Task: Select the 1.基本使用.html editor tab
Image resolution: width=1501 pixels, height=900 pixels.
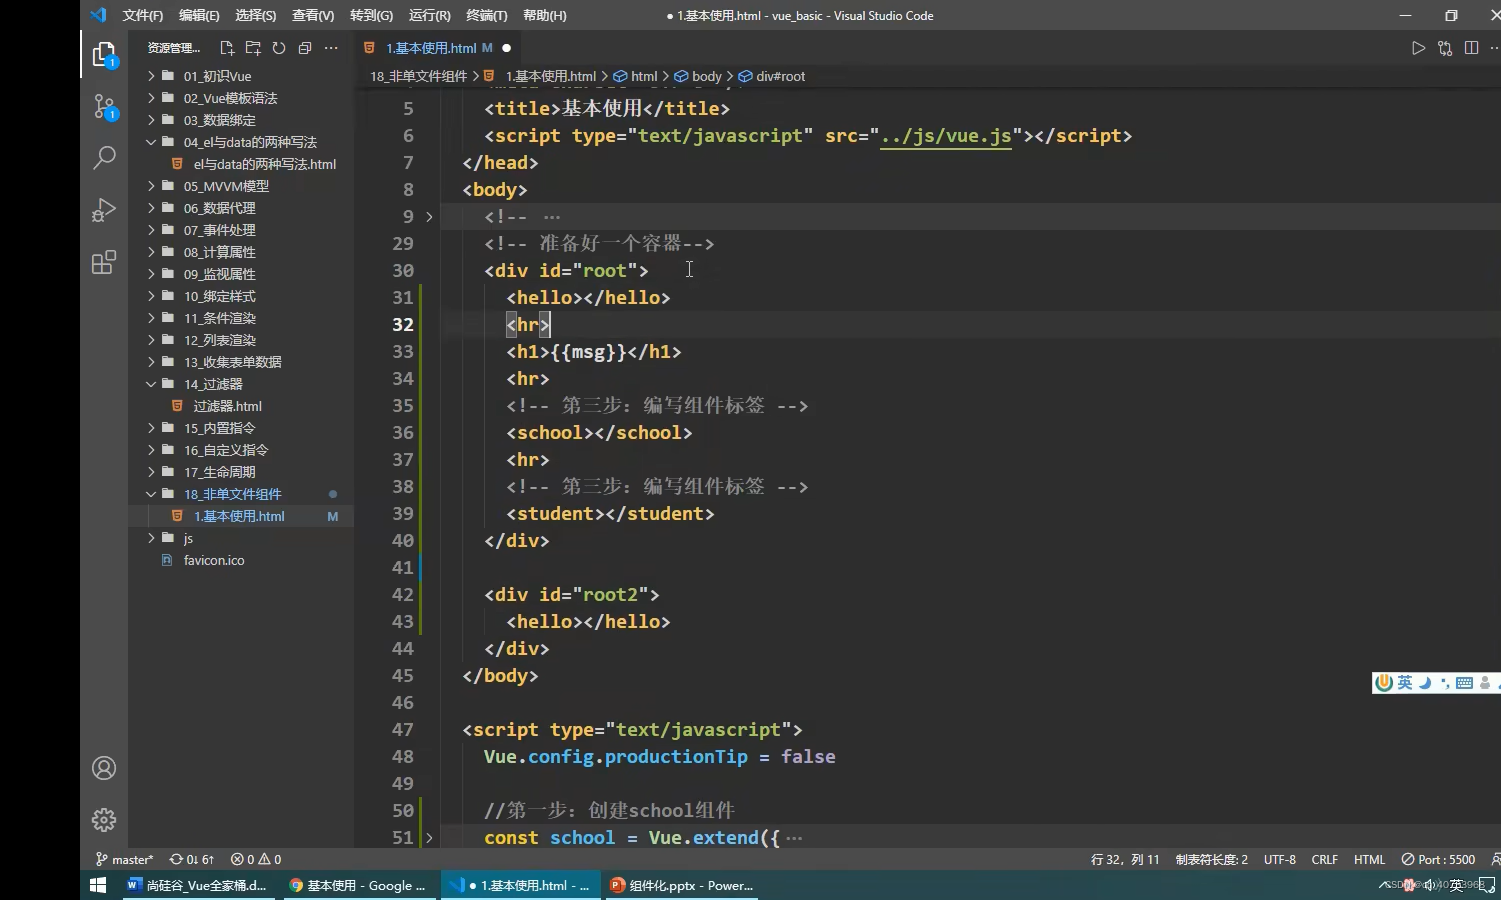Action: coord(431,48)
